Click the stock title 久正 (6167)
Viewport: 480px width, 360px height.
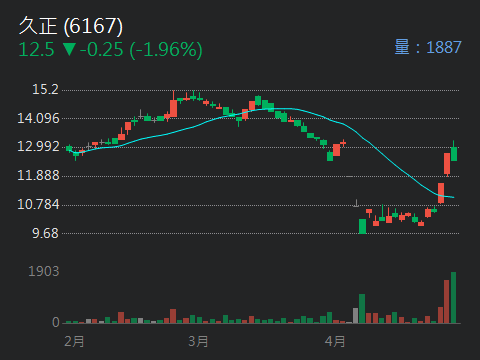coord(71,26)
